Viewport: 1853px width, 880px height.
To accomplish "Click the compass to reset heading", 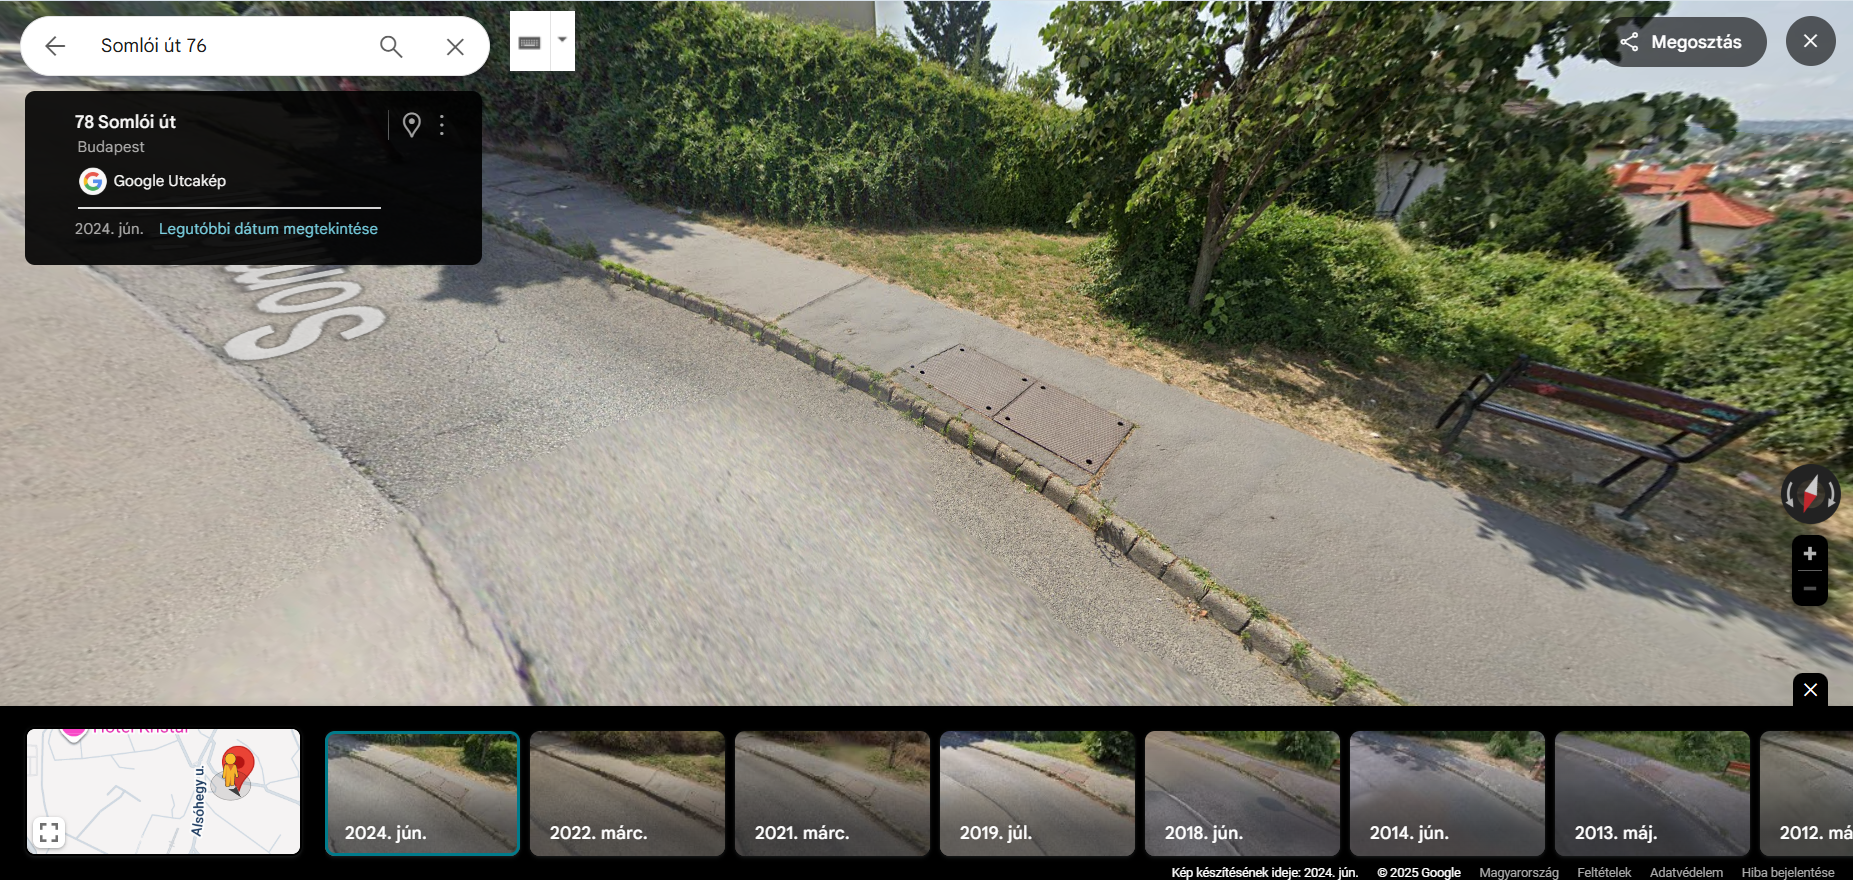I will [1810, 494].
